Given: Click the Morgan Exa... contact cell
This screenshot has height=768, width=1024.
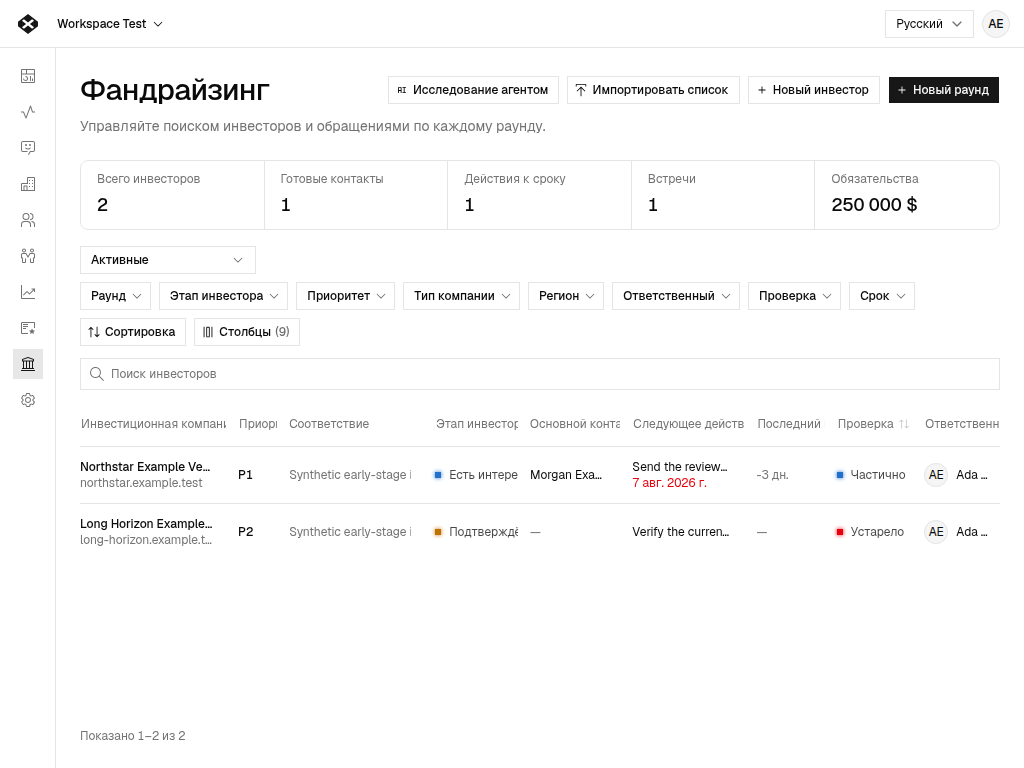Looking at the screenshot, I should [566, 475].
